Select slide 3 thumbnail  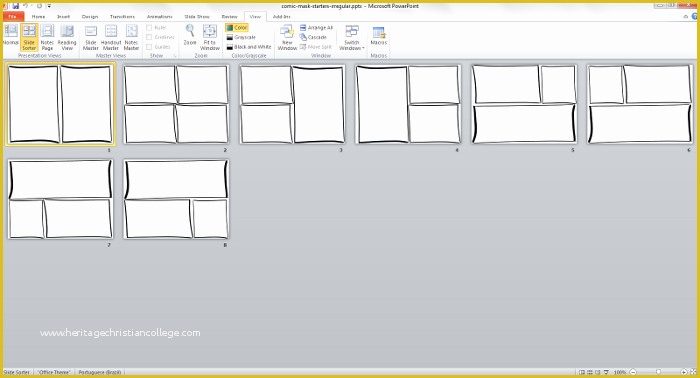click(292, 104)
